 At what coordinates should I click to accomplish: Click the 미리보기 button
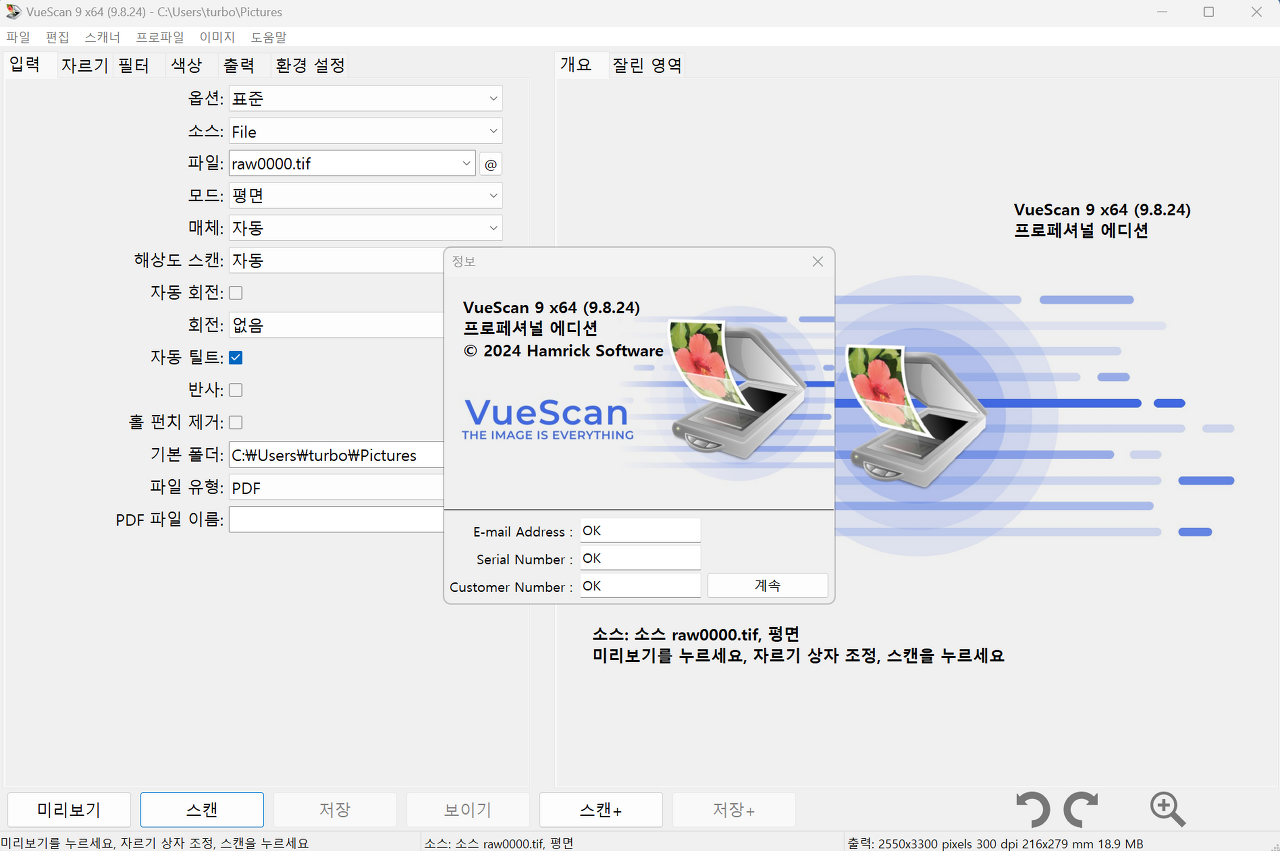coord(69,810)
